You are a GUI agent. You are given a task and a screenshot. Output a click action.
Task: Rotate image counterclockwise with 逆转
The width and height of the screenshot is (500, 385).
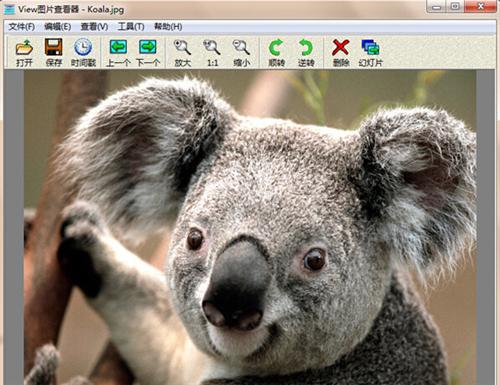[x=306, y=52]
